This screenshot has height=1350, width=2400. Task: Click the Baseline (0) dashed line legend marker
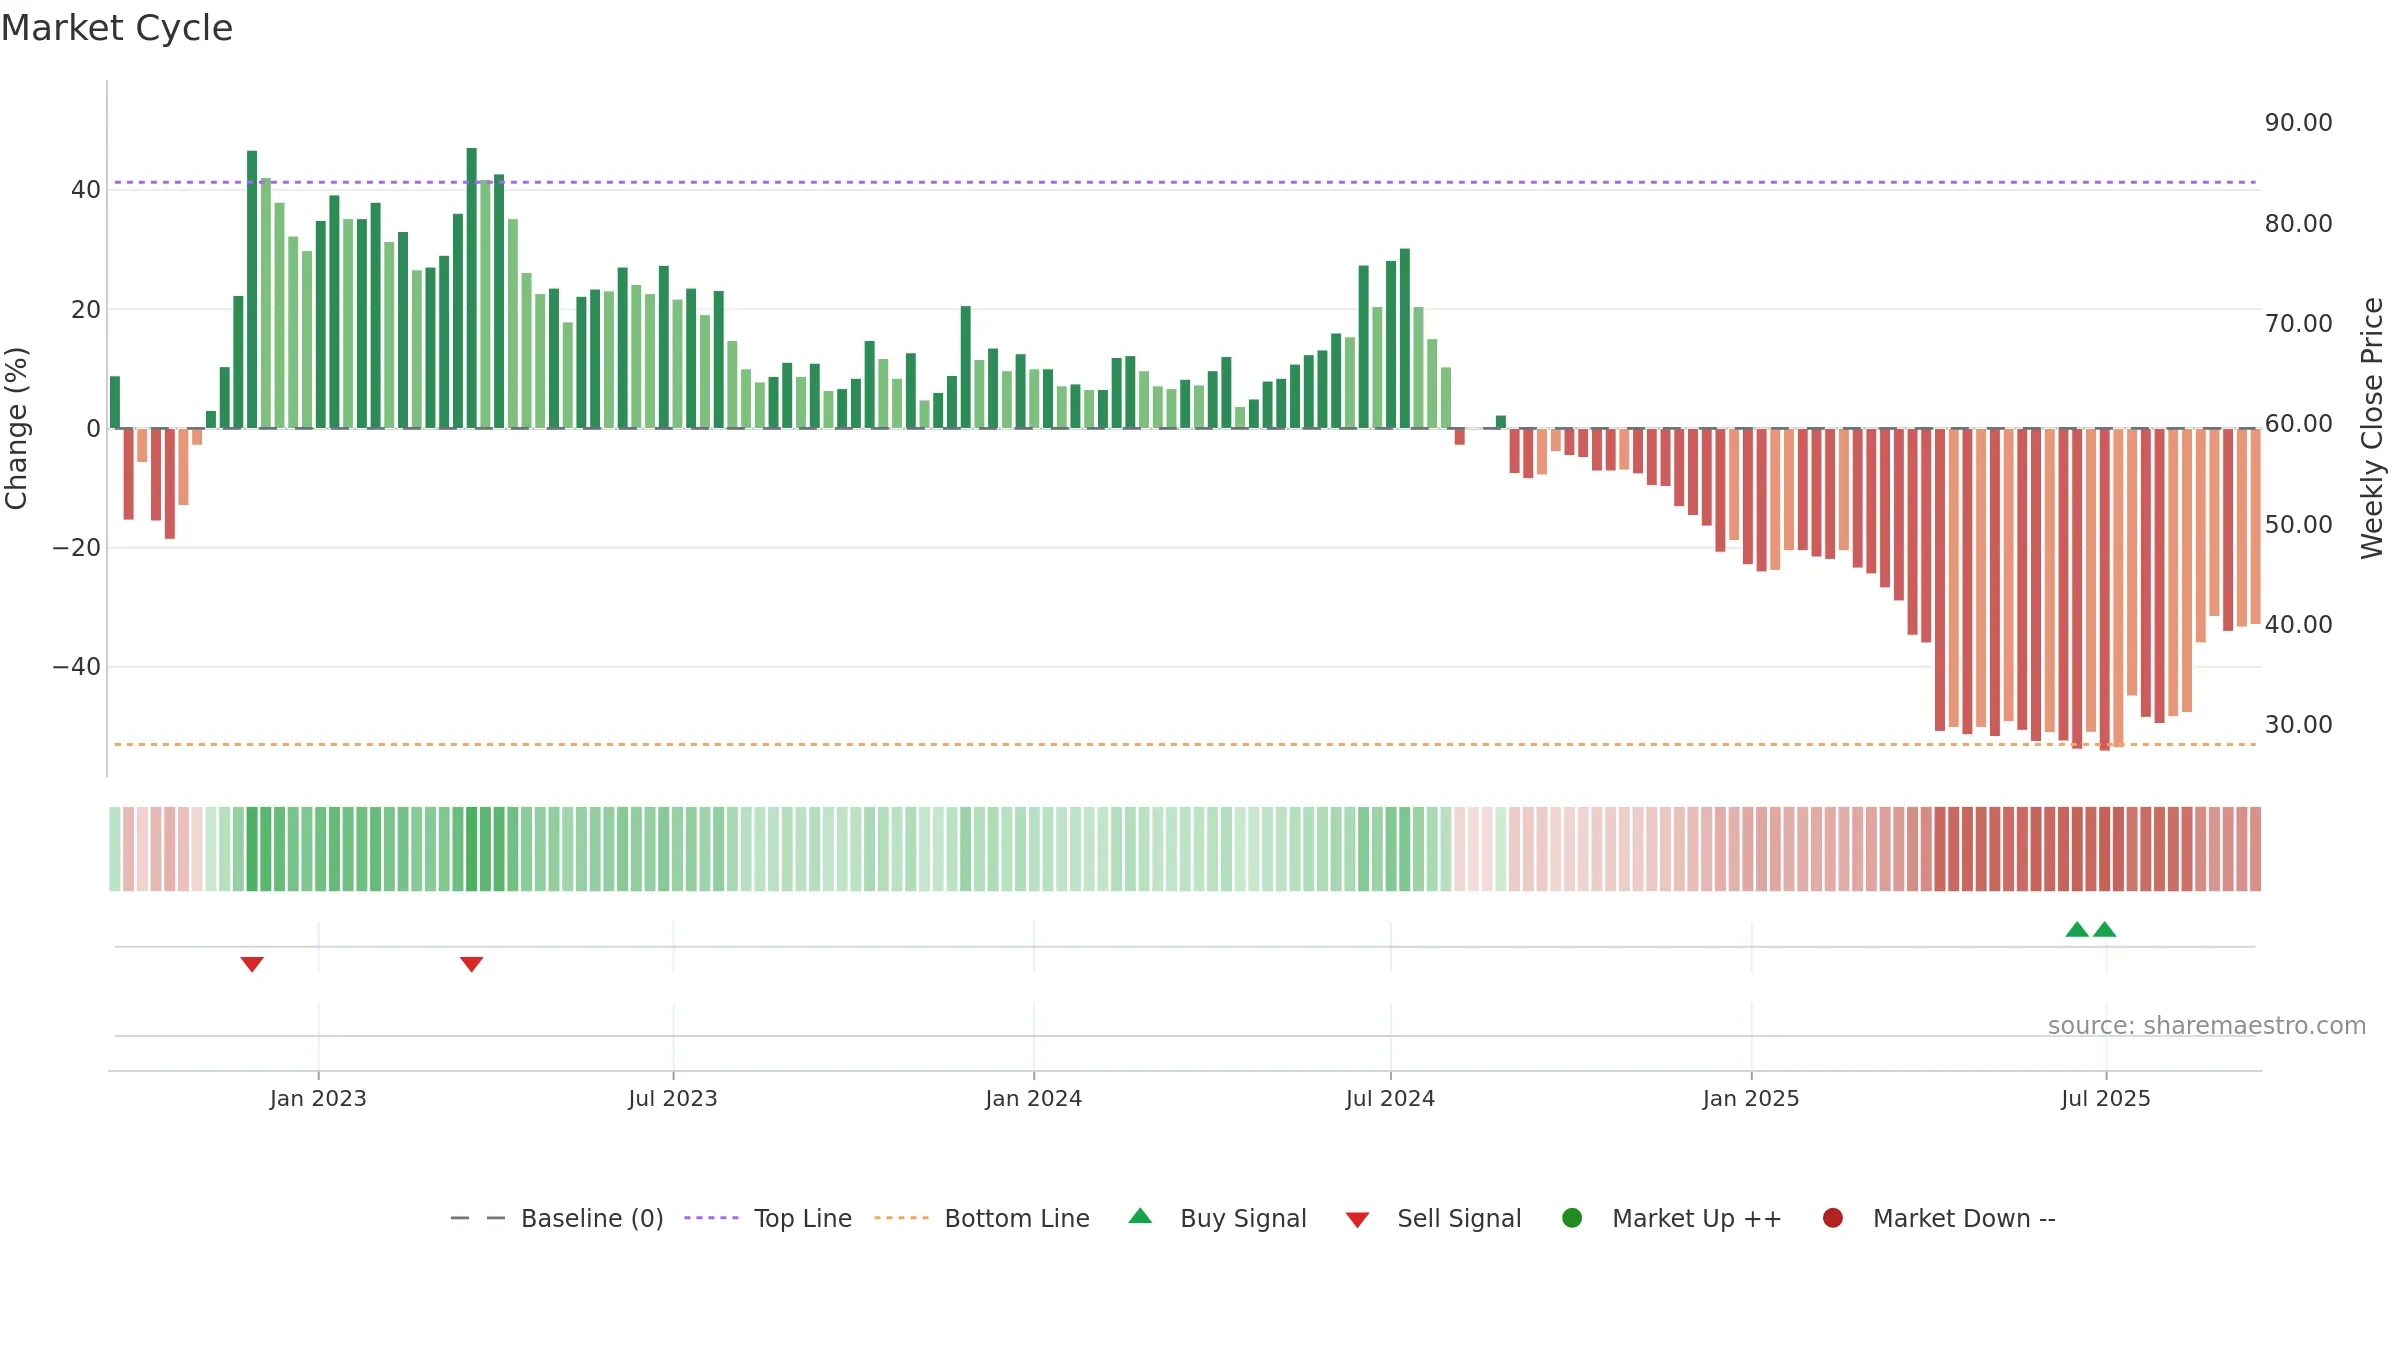pyautogui.click(x=478, y=1218)
